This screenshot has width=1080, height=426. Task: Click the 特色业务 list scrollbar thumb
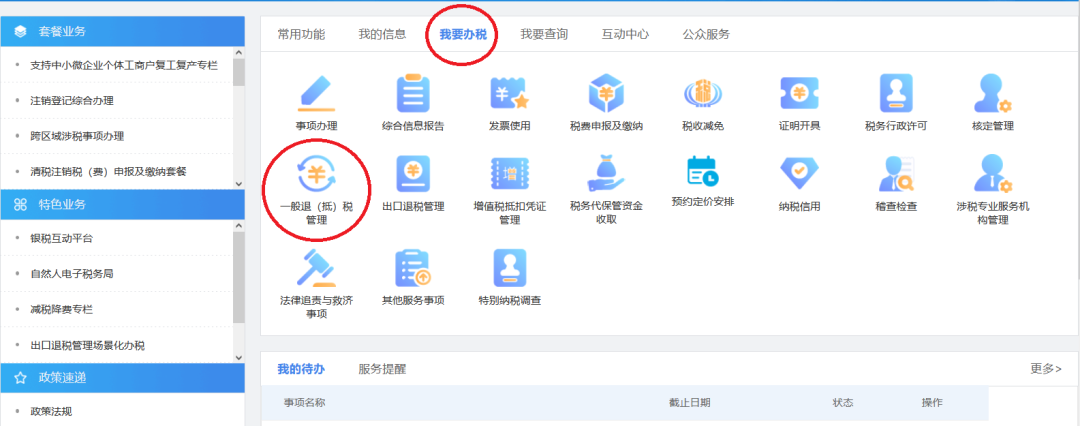[x=238, y=278]
